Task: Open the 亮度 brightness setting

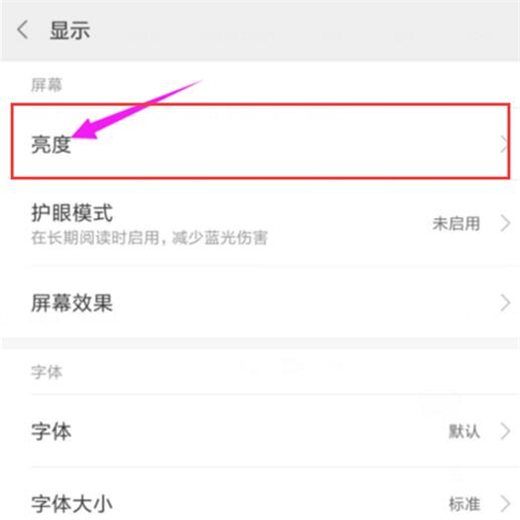Action: tap(260, 144)
